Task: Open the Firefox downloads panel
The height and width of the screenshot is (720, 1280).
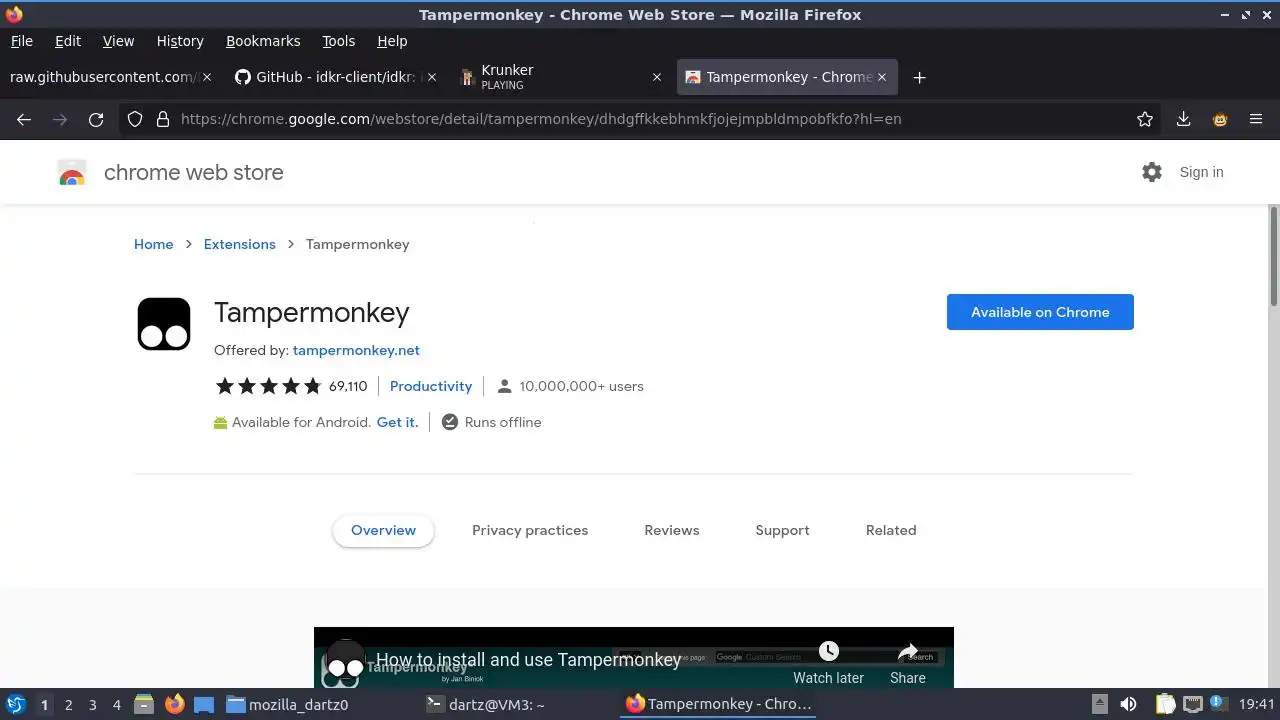Action: click(x=1183, y=119)
